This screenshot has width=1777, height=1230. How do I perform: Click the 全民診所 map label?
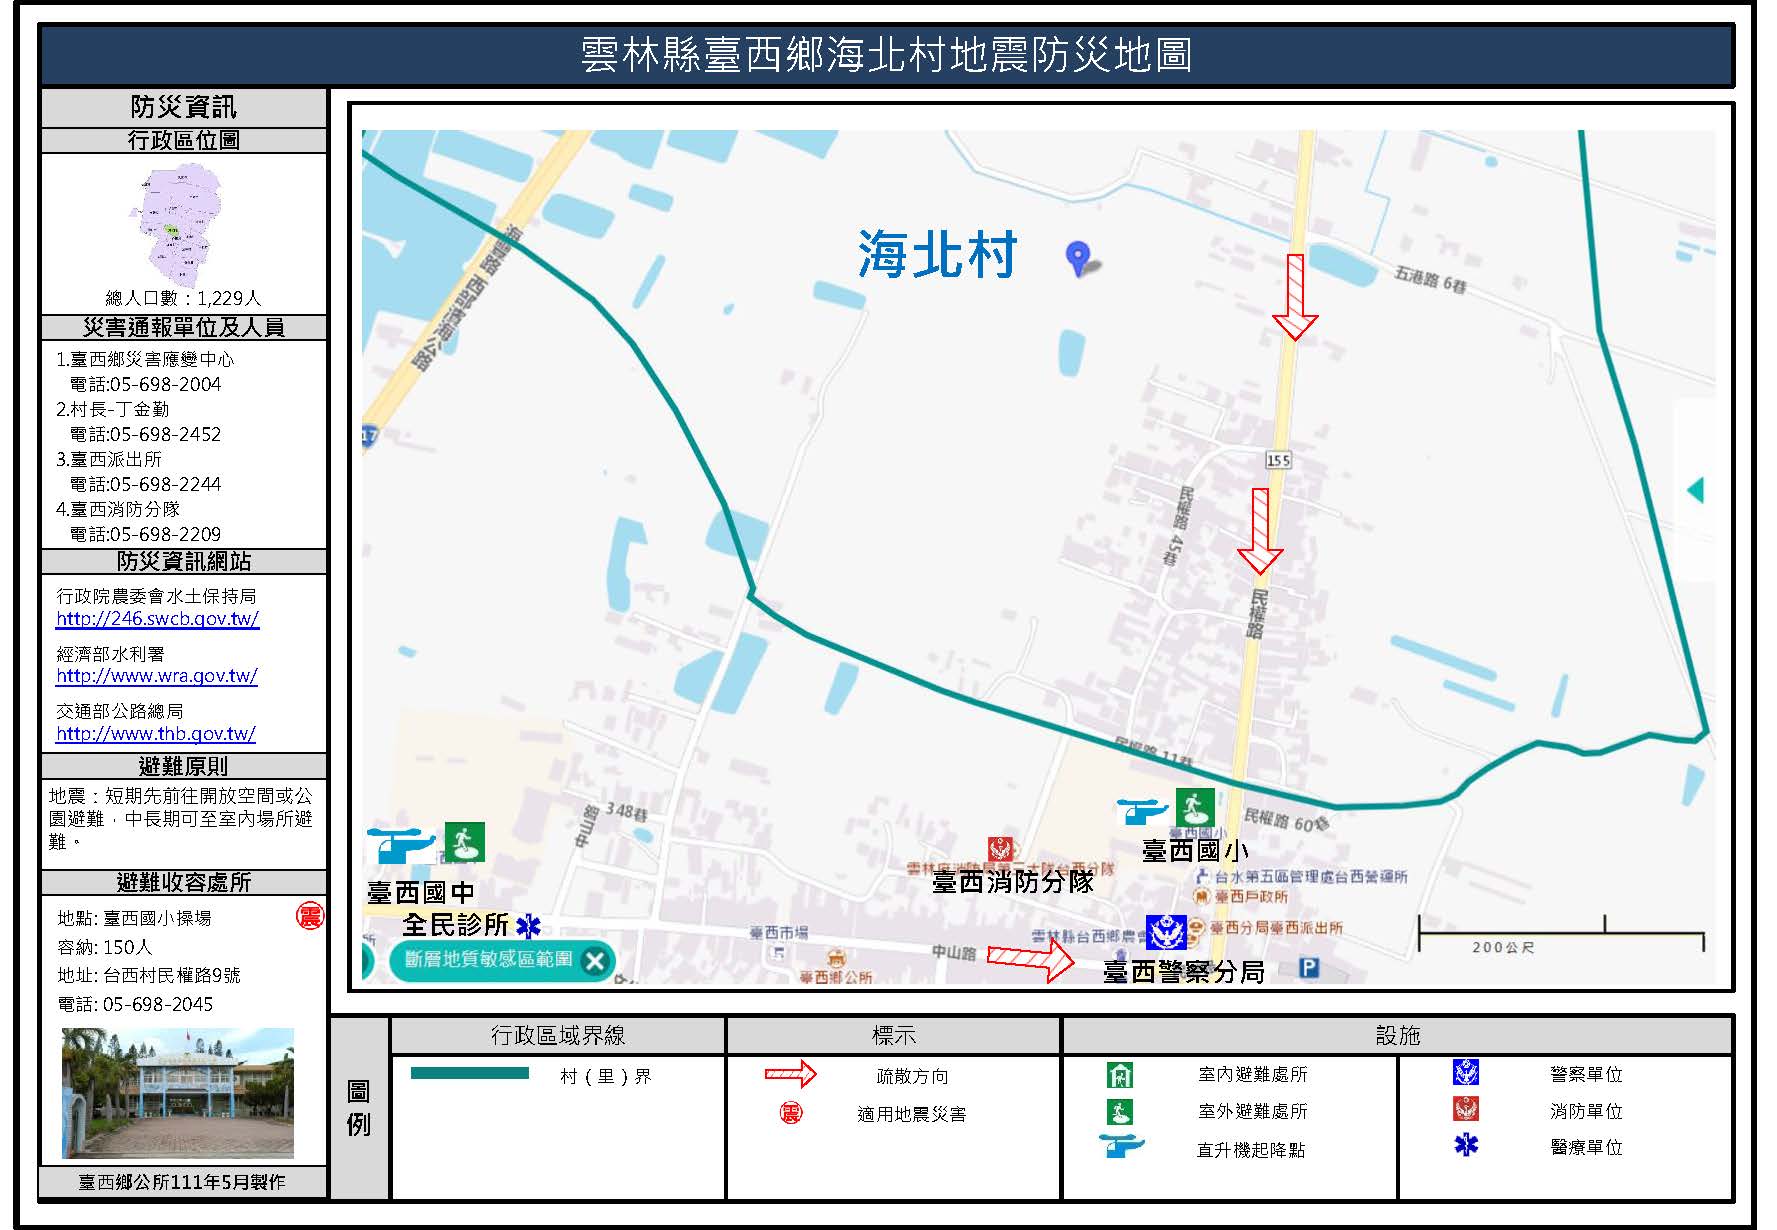click(456, 924)
